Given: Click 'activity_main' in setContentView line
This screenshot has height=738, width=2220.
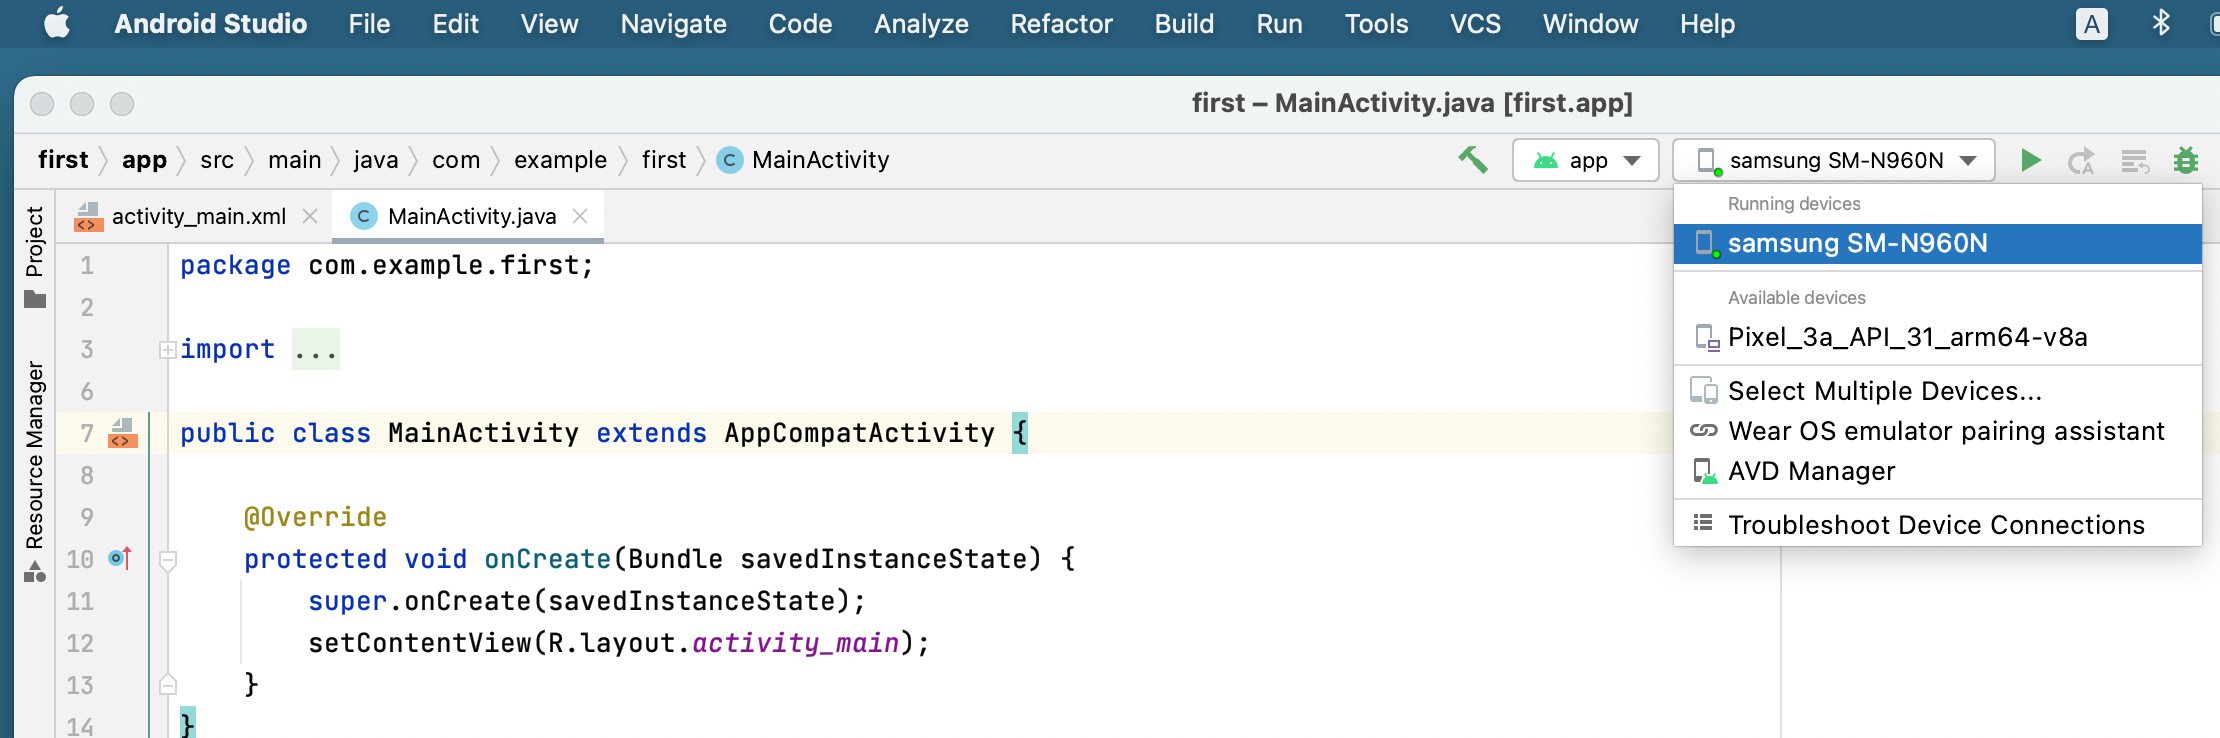Looking at the screenshot, I should (x=795, y=643).
